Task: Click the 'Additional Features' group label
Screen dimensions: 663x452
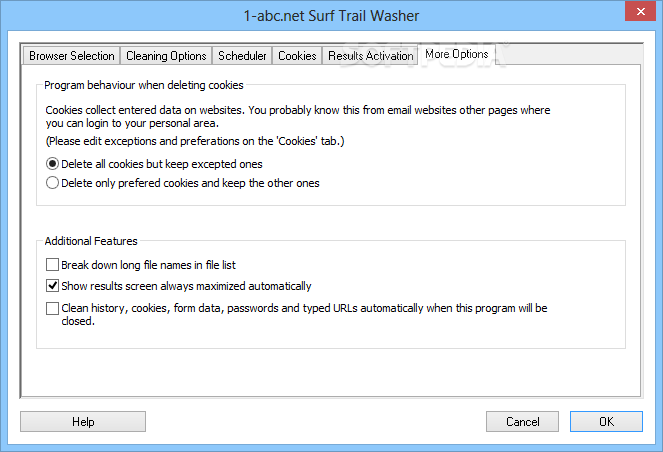Action: pyautogui.click(x=91, y=241)
